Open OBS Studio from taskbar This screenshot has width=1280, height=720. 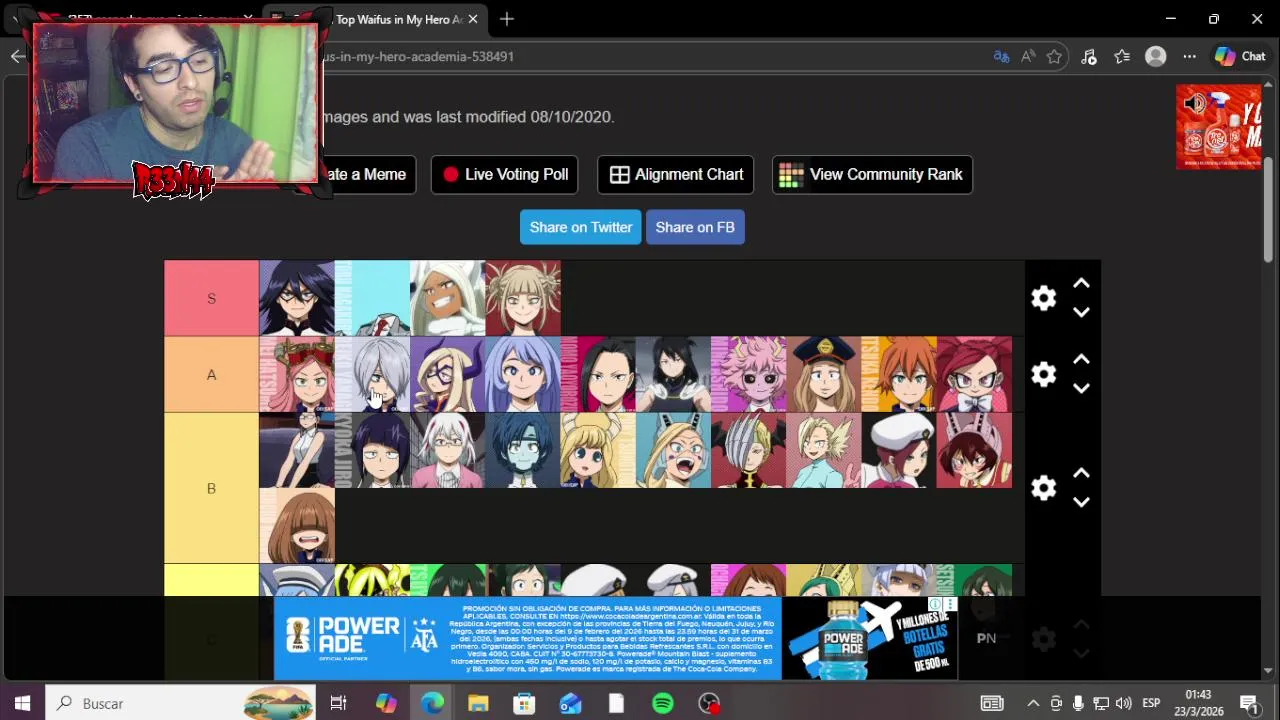click(709, 703)
